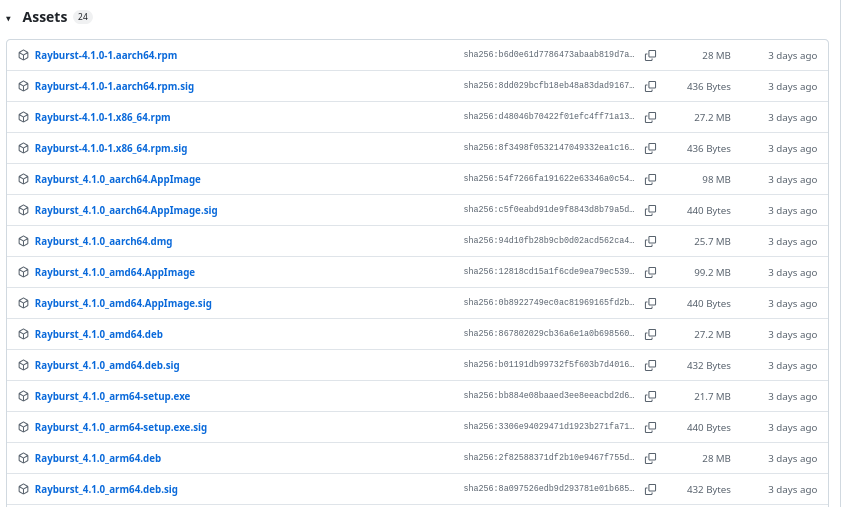
Task: Copy sha256 of Rayburst_4.1.0_arm64.deb.sig
Action: (x=650, y=489)
